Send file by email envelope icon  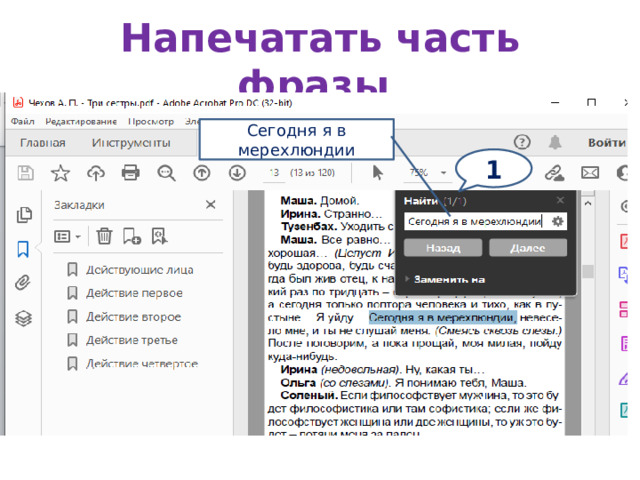click(590, 173)
